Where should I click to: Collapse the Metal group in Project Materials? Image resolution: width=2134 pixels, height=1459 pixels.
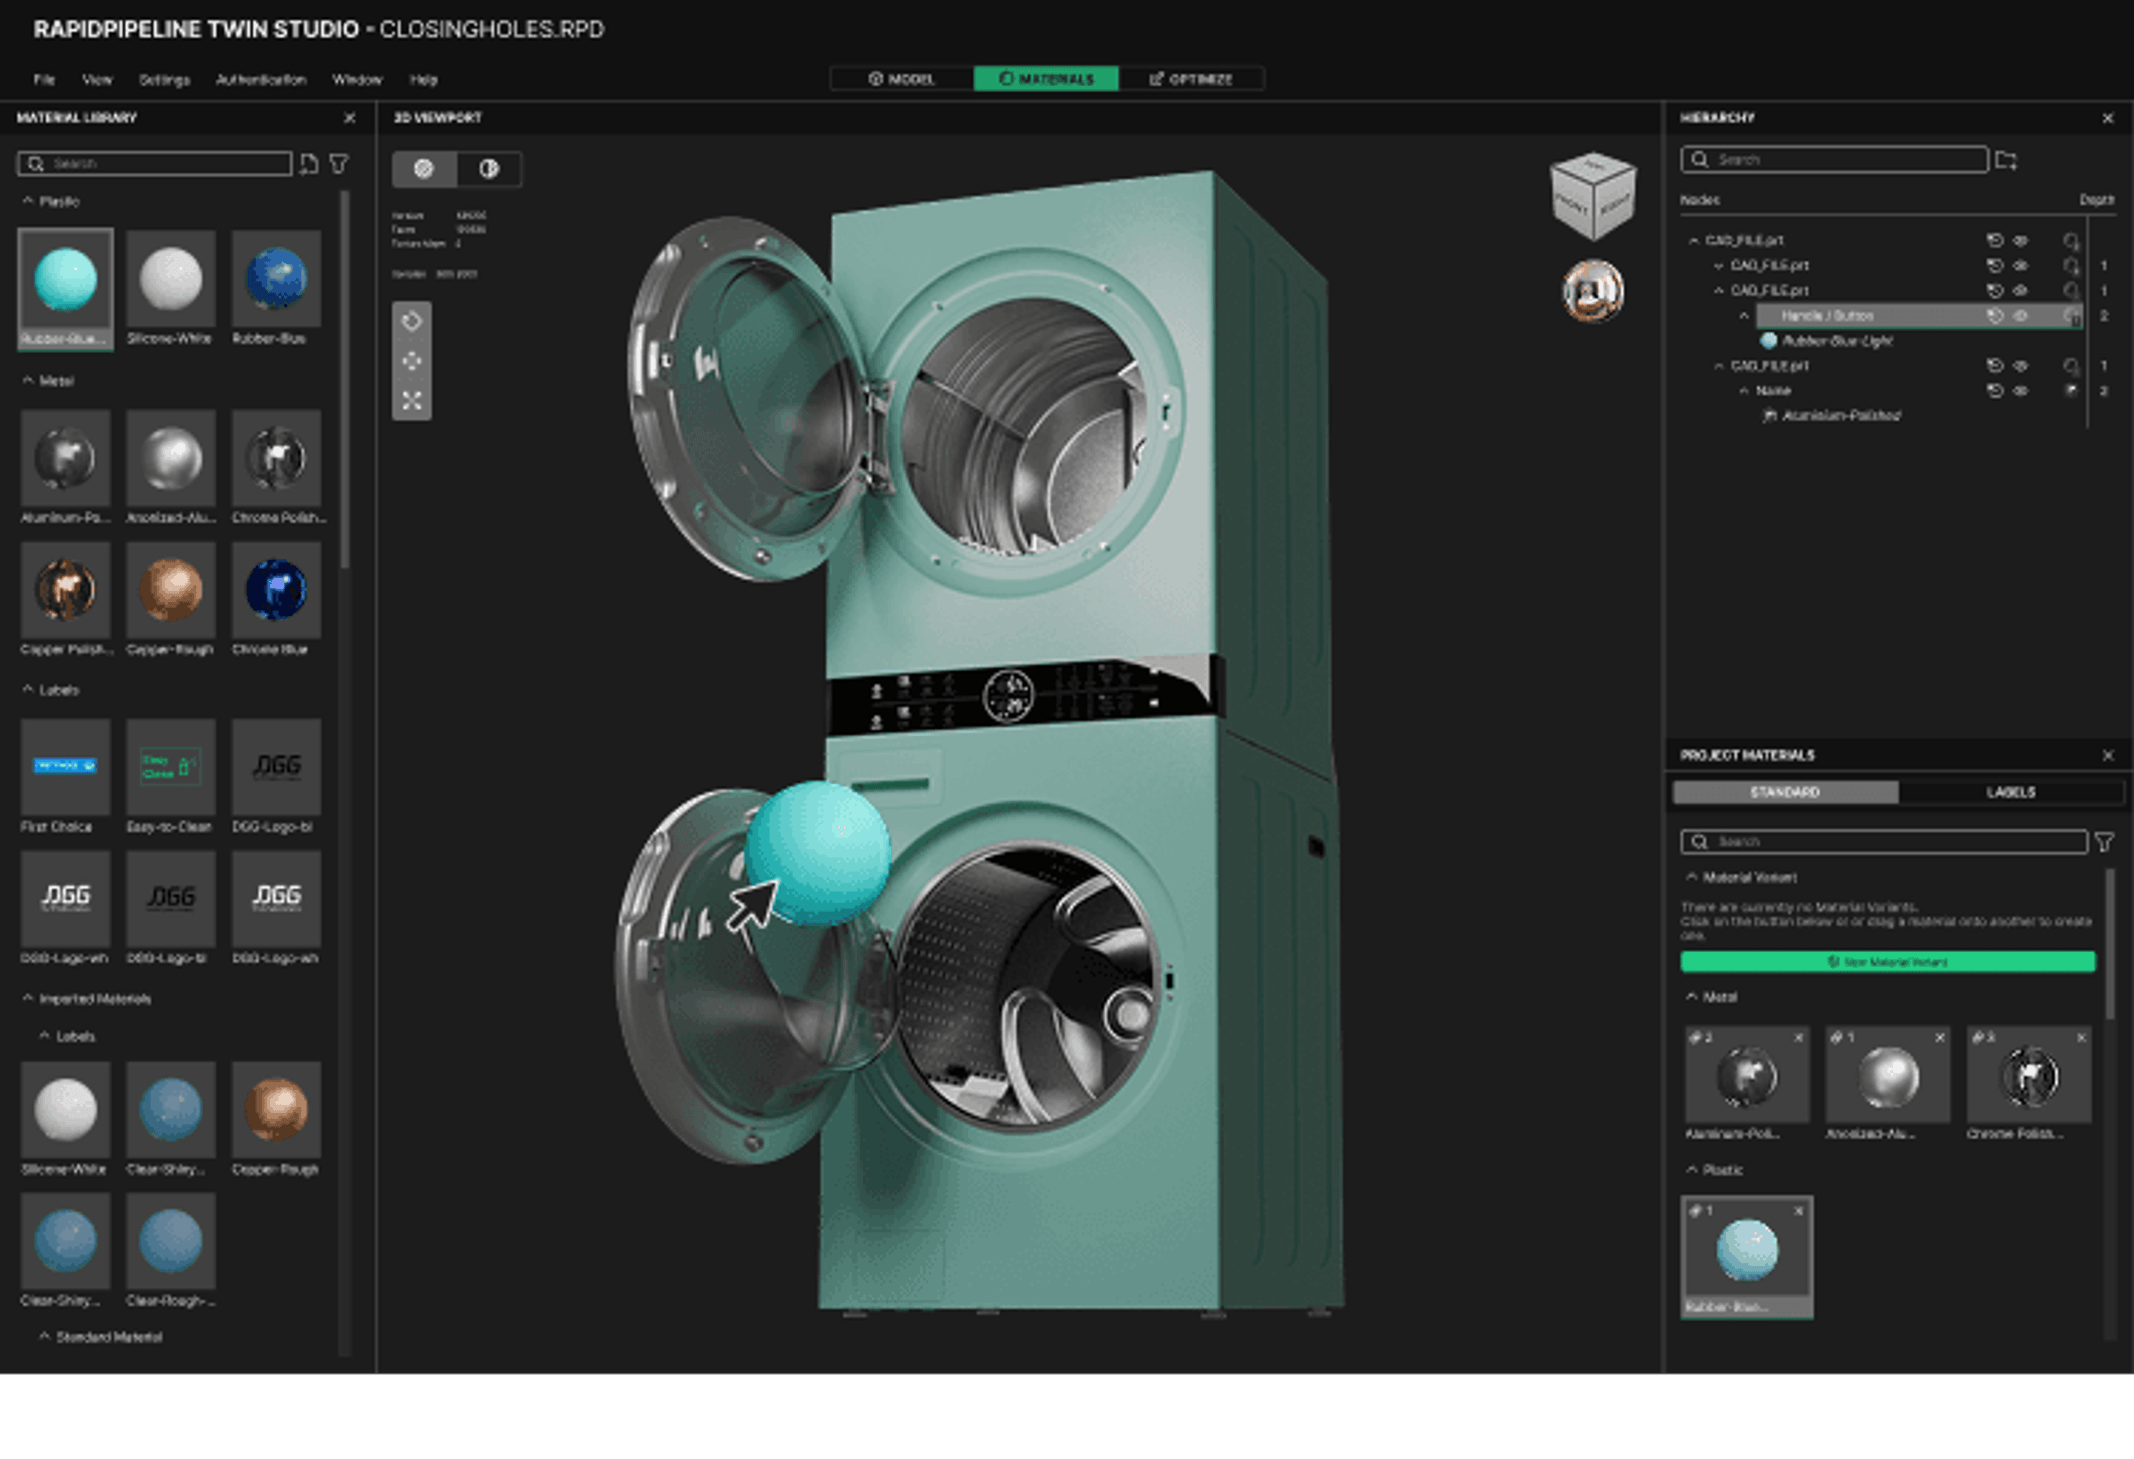click(1692, 997)
